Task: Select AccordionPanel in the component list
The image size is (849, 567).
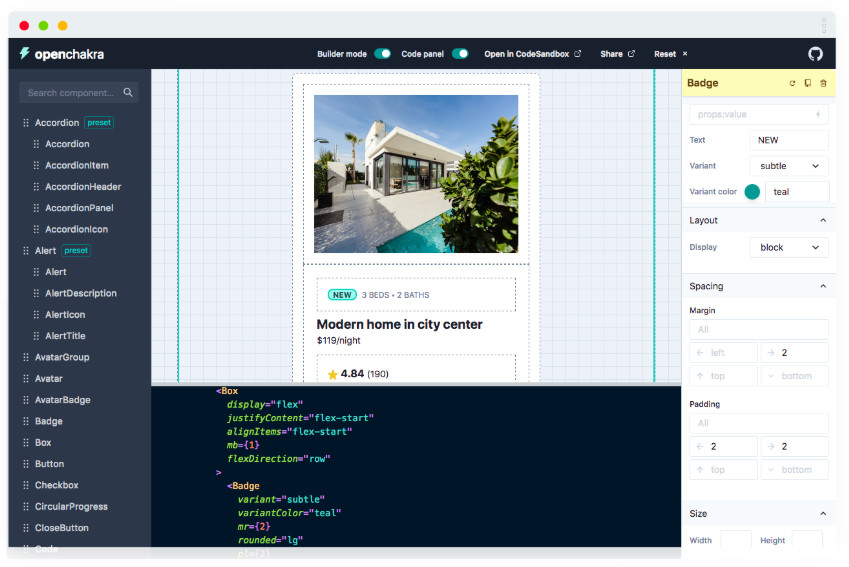Action: coord(79,208)
